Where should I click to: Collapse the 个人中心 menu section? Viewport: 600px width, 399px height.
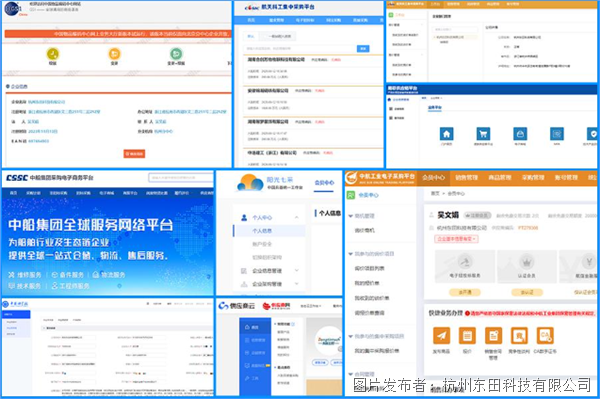click(297, 217)
